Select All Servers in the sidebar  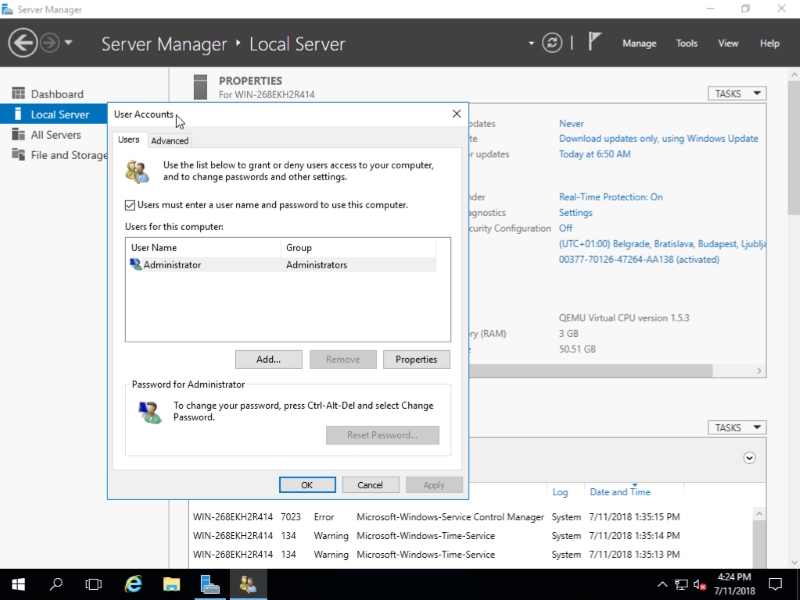56,135
